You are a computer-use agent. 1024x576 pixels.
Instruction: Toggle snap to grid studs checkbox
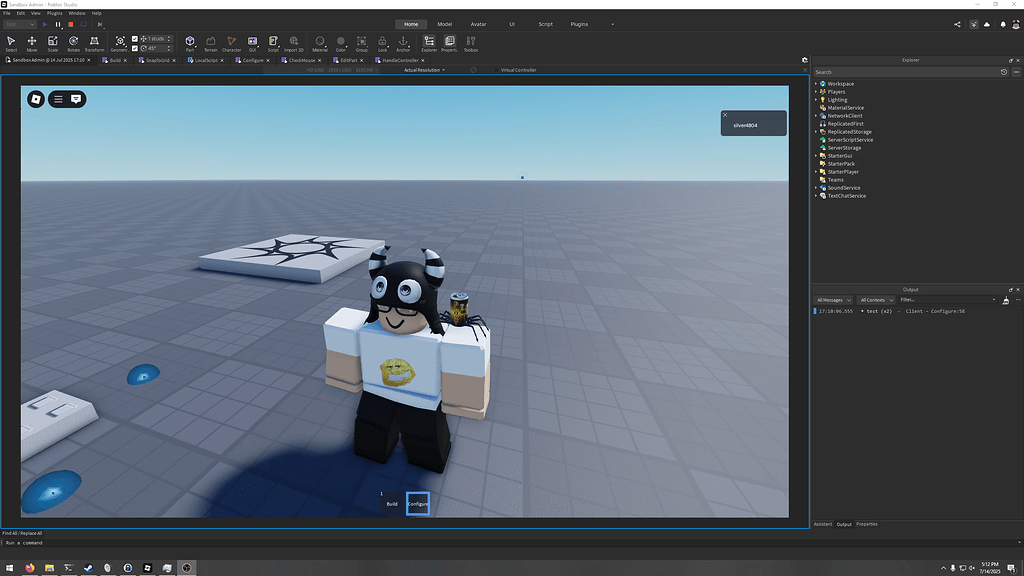[134, 39]
